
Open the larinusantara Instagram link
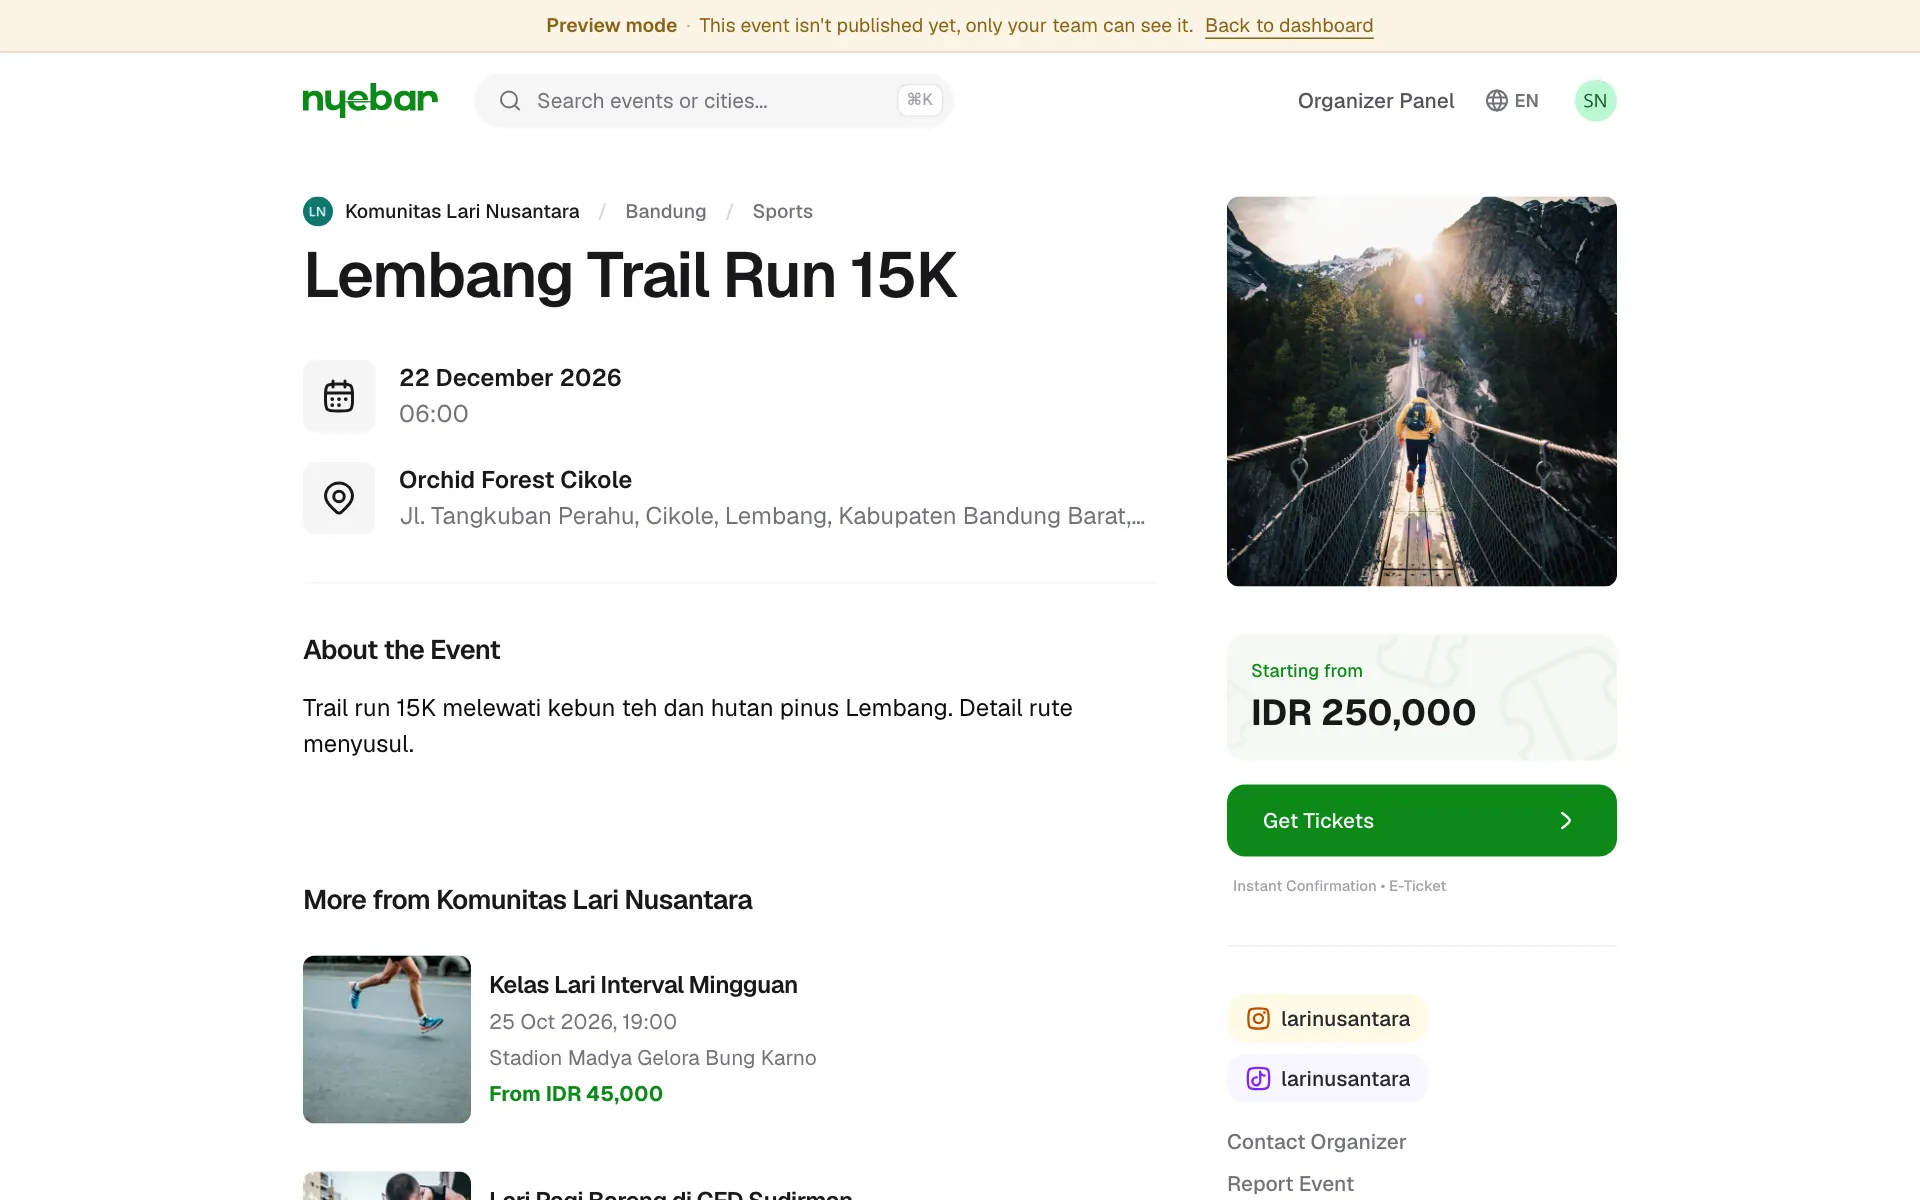pos(1327,1019)
